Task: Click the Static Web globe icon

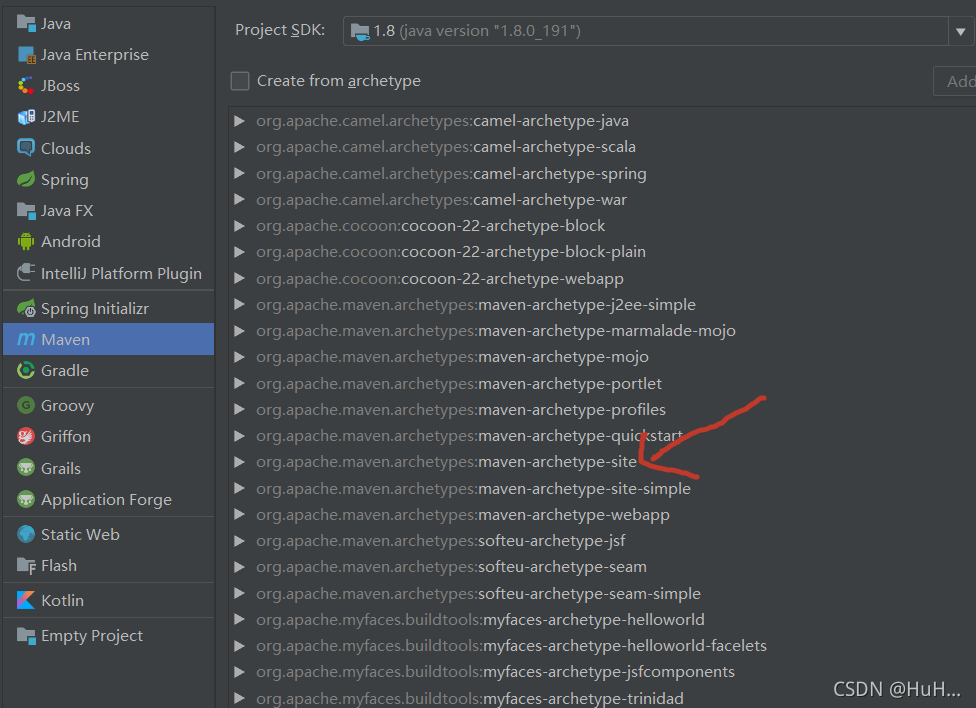Action: point(26,534)
